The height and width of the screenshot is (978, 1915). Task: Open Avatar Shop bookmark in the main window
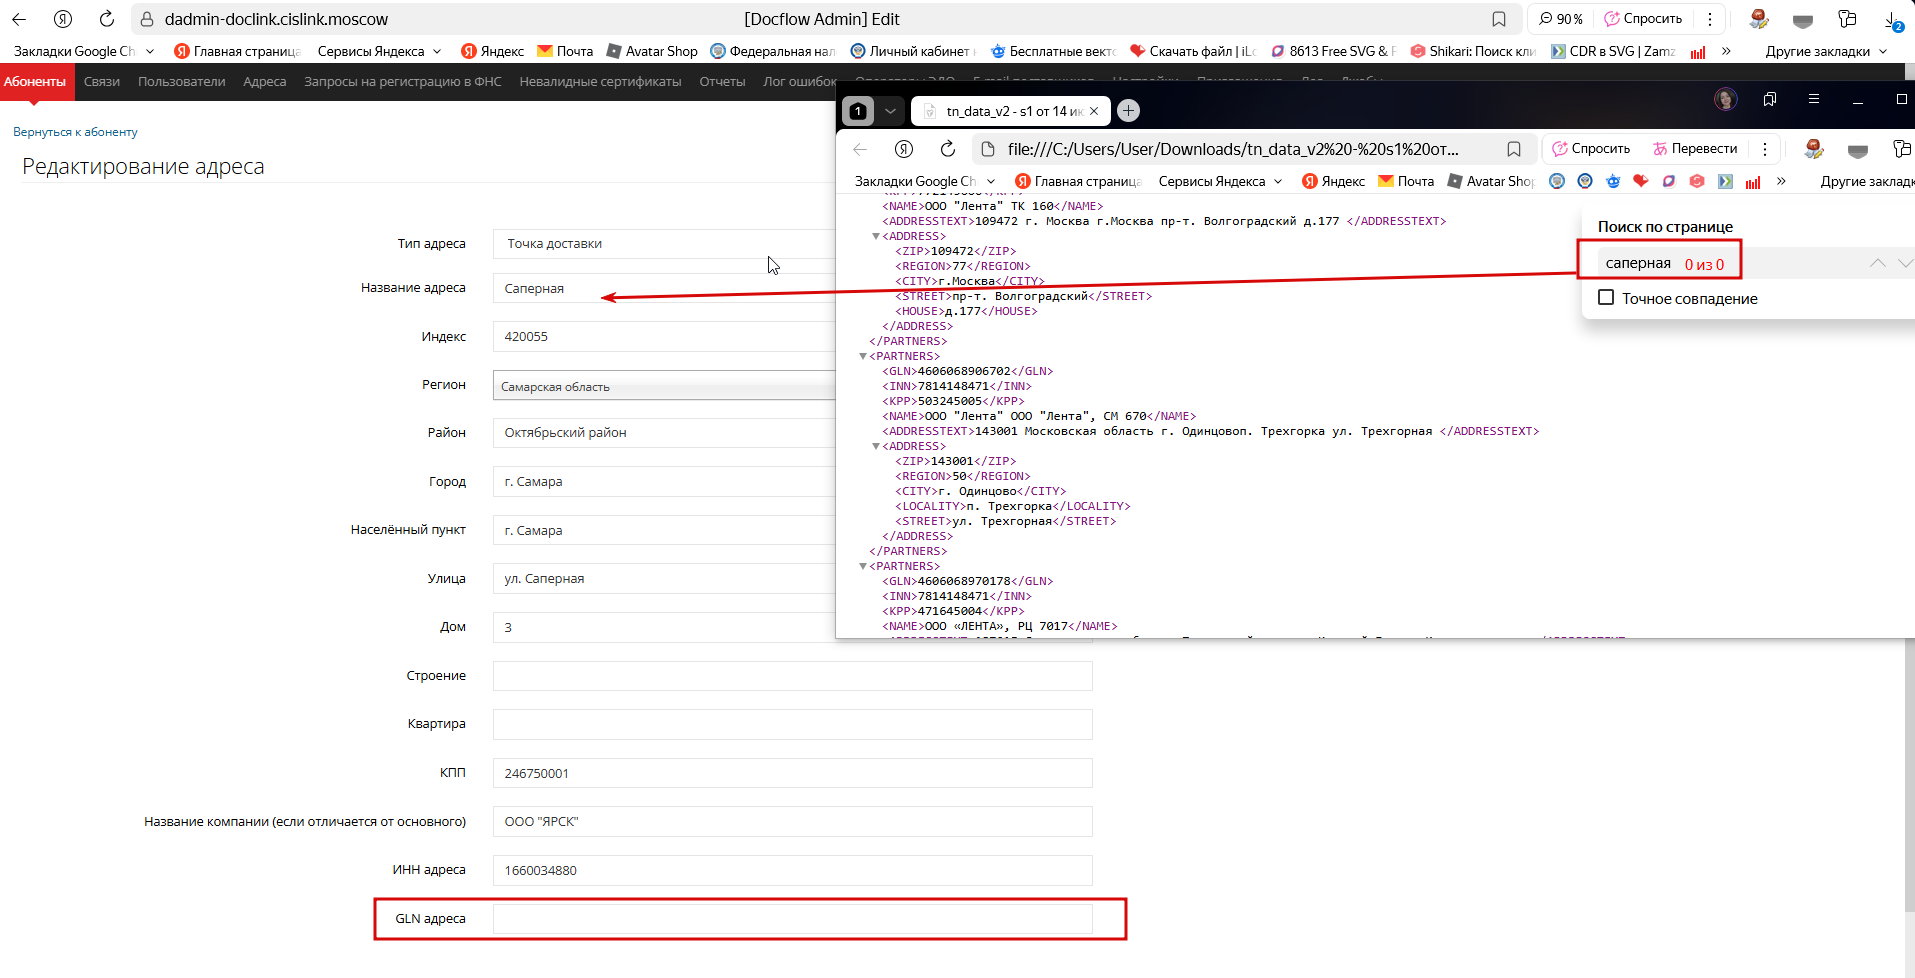(x=652, y=51)
